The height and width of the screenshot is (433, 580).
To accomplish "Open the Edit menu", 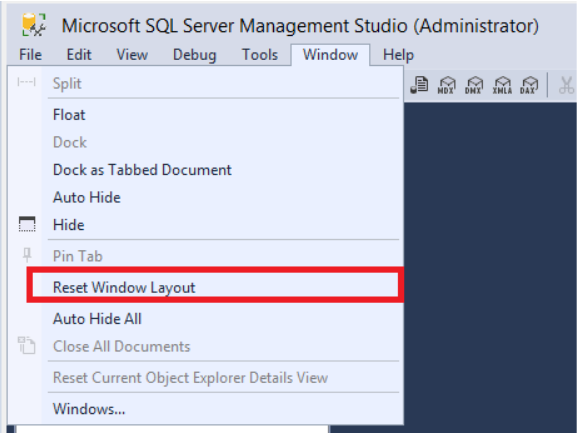I will coord(79,55).
